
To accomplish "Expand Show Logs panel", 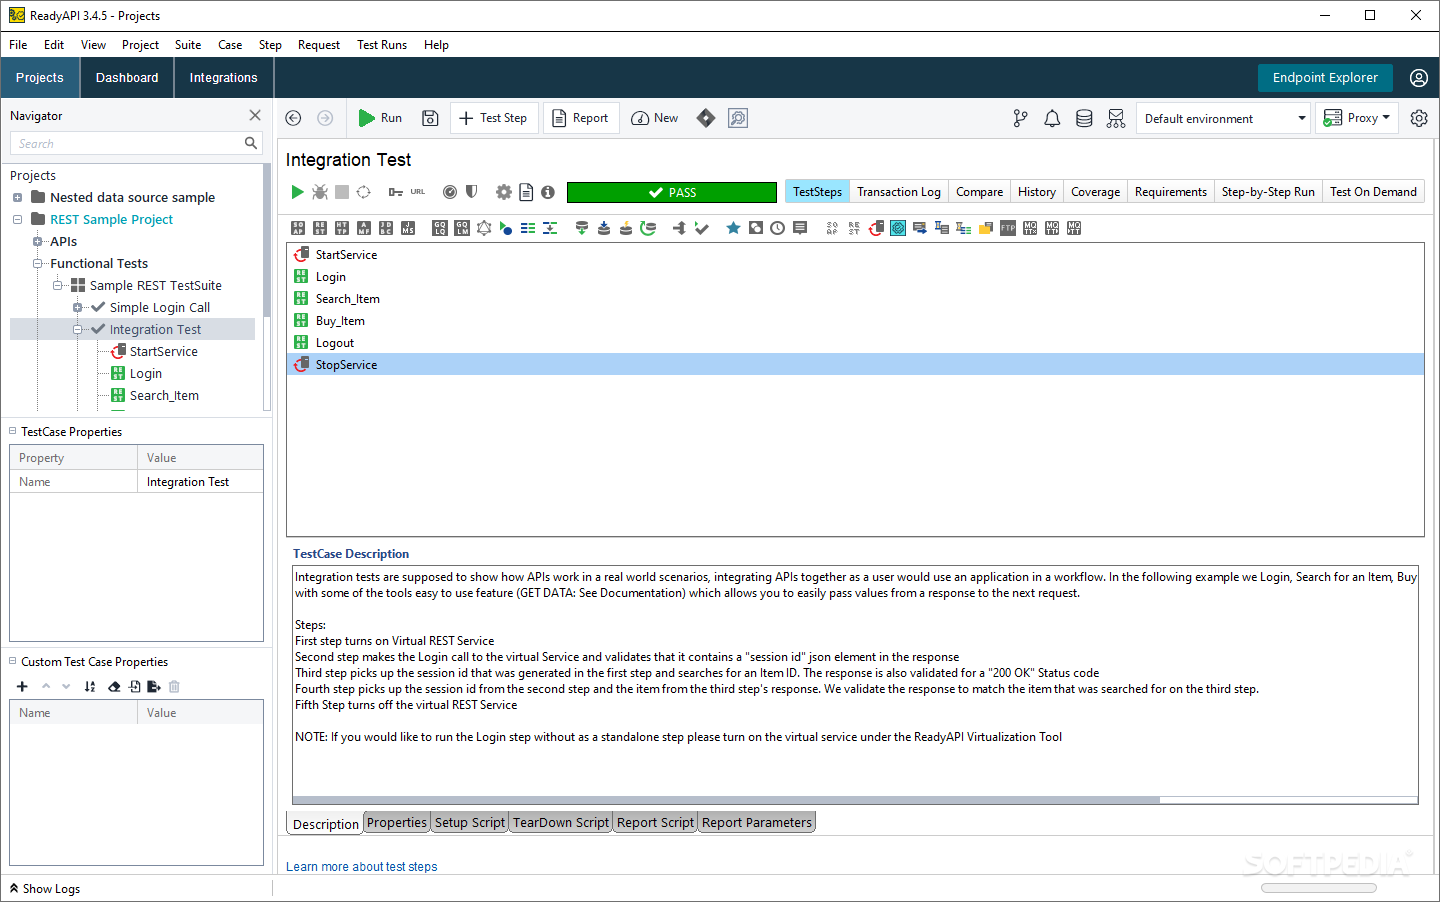I will tap(45, 889).
